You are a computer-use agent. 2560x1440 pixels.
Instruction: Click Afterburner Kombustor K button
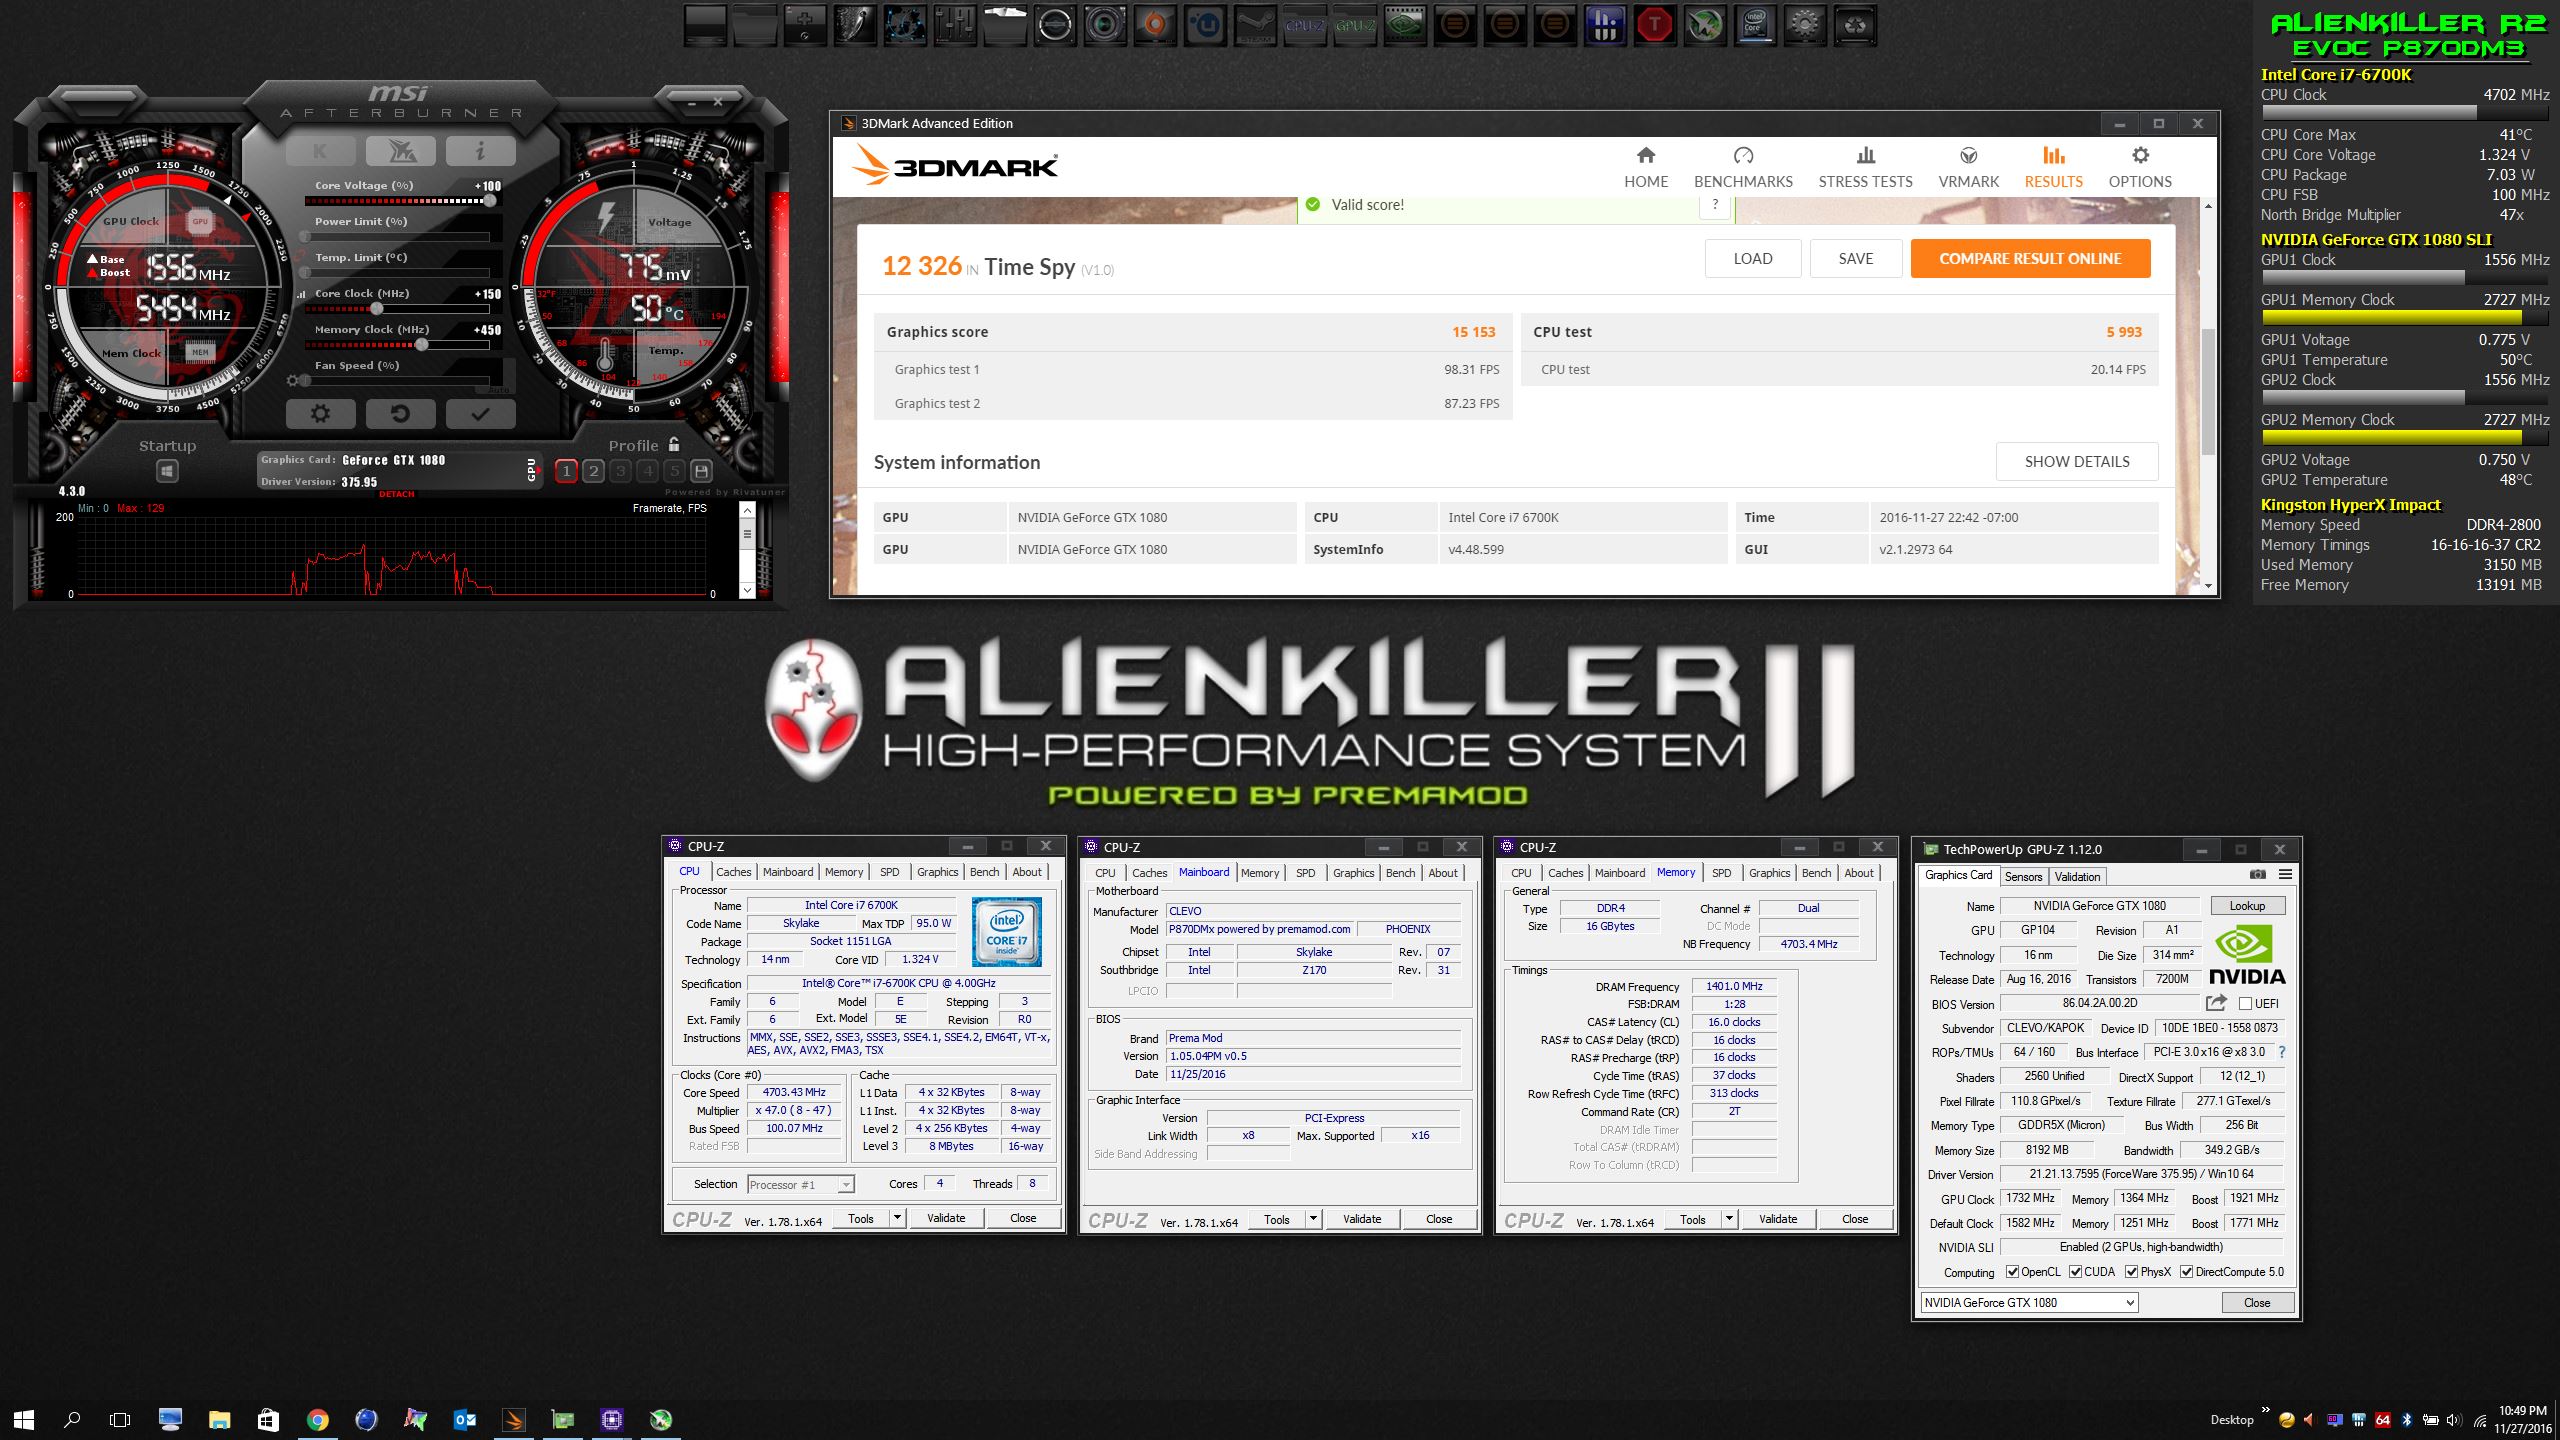click(320, 151)
